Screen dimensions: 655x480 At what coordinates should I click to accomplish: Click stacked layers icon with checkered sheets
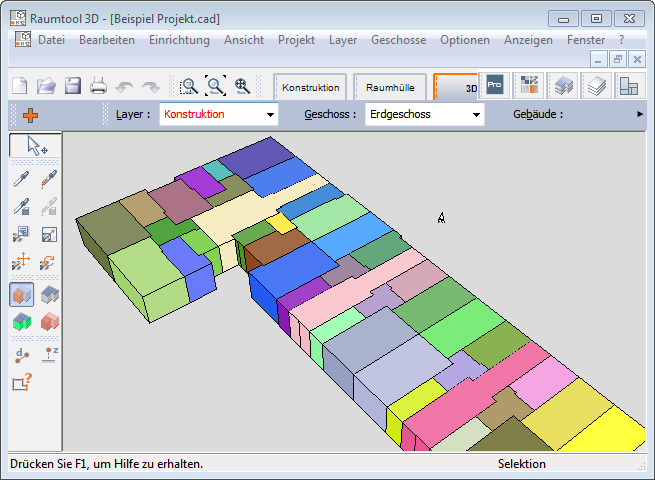point(563,85)
